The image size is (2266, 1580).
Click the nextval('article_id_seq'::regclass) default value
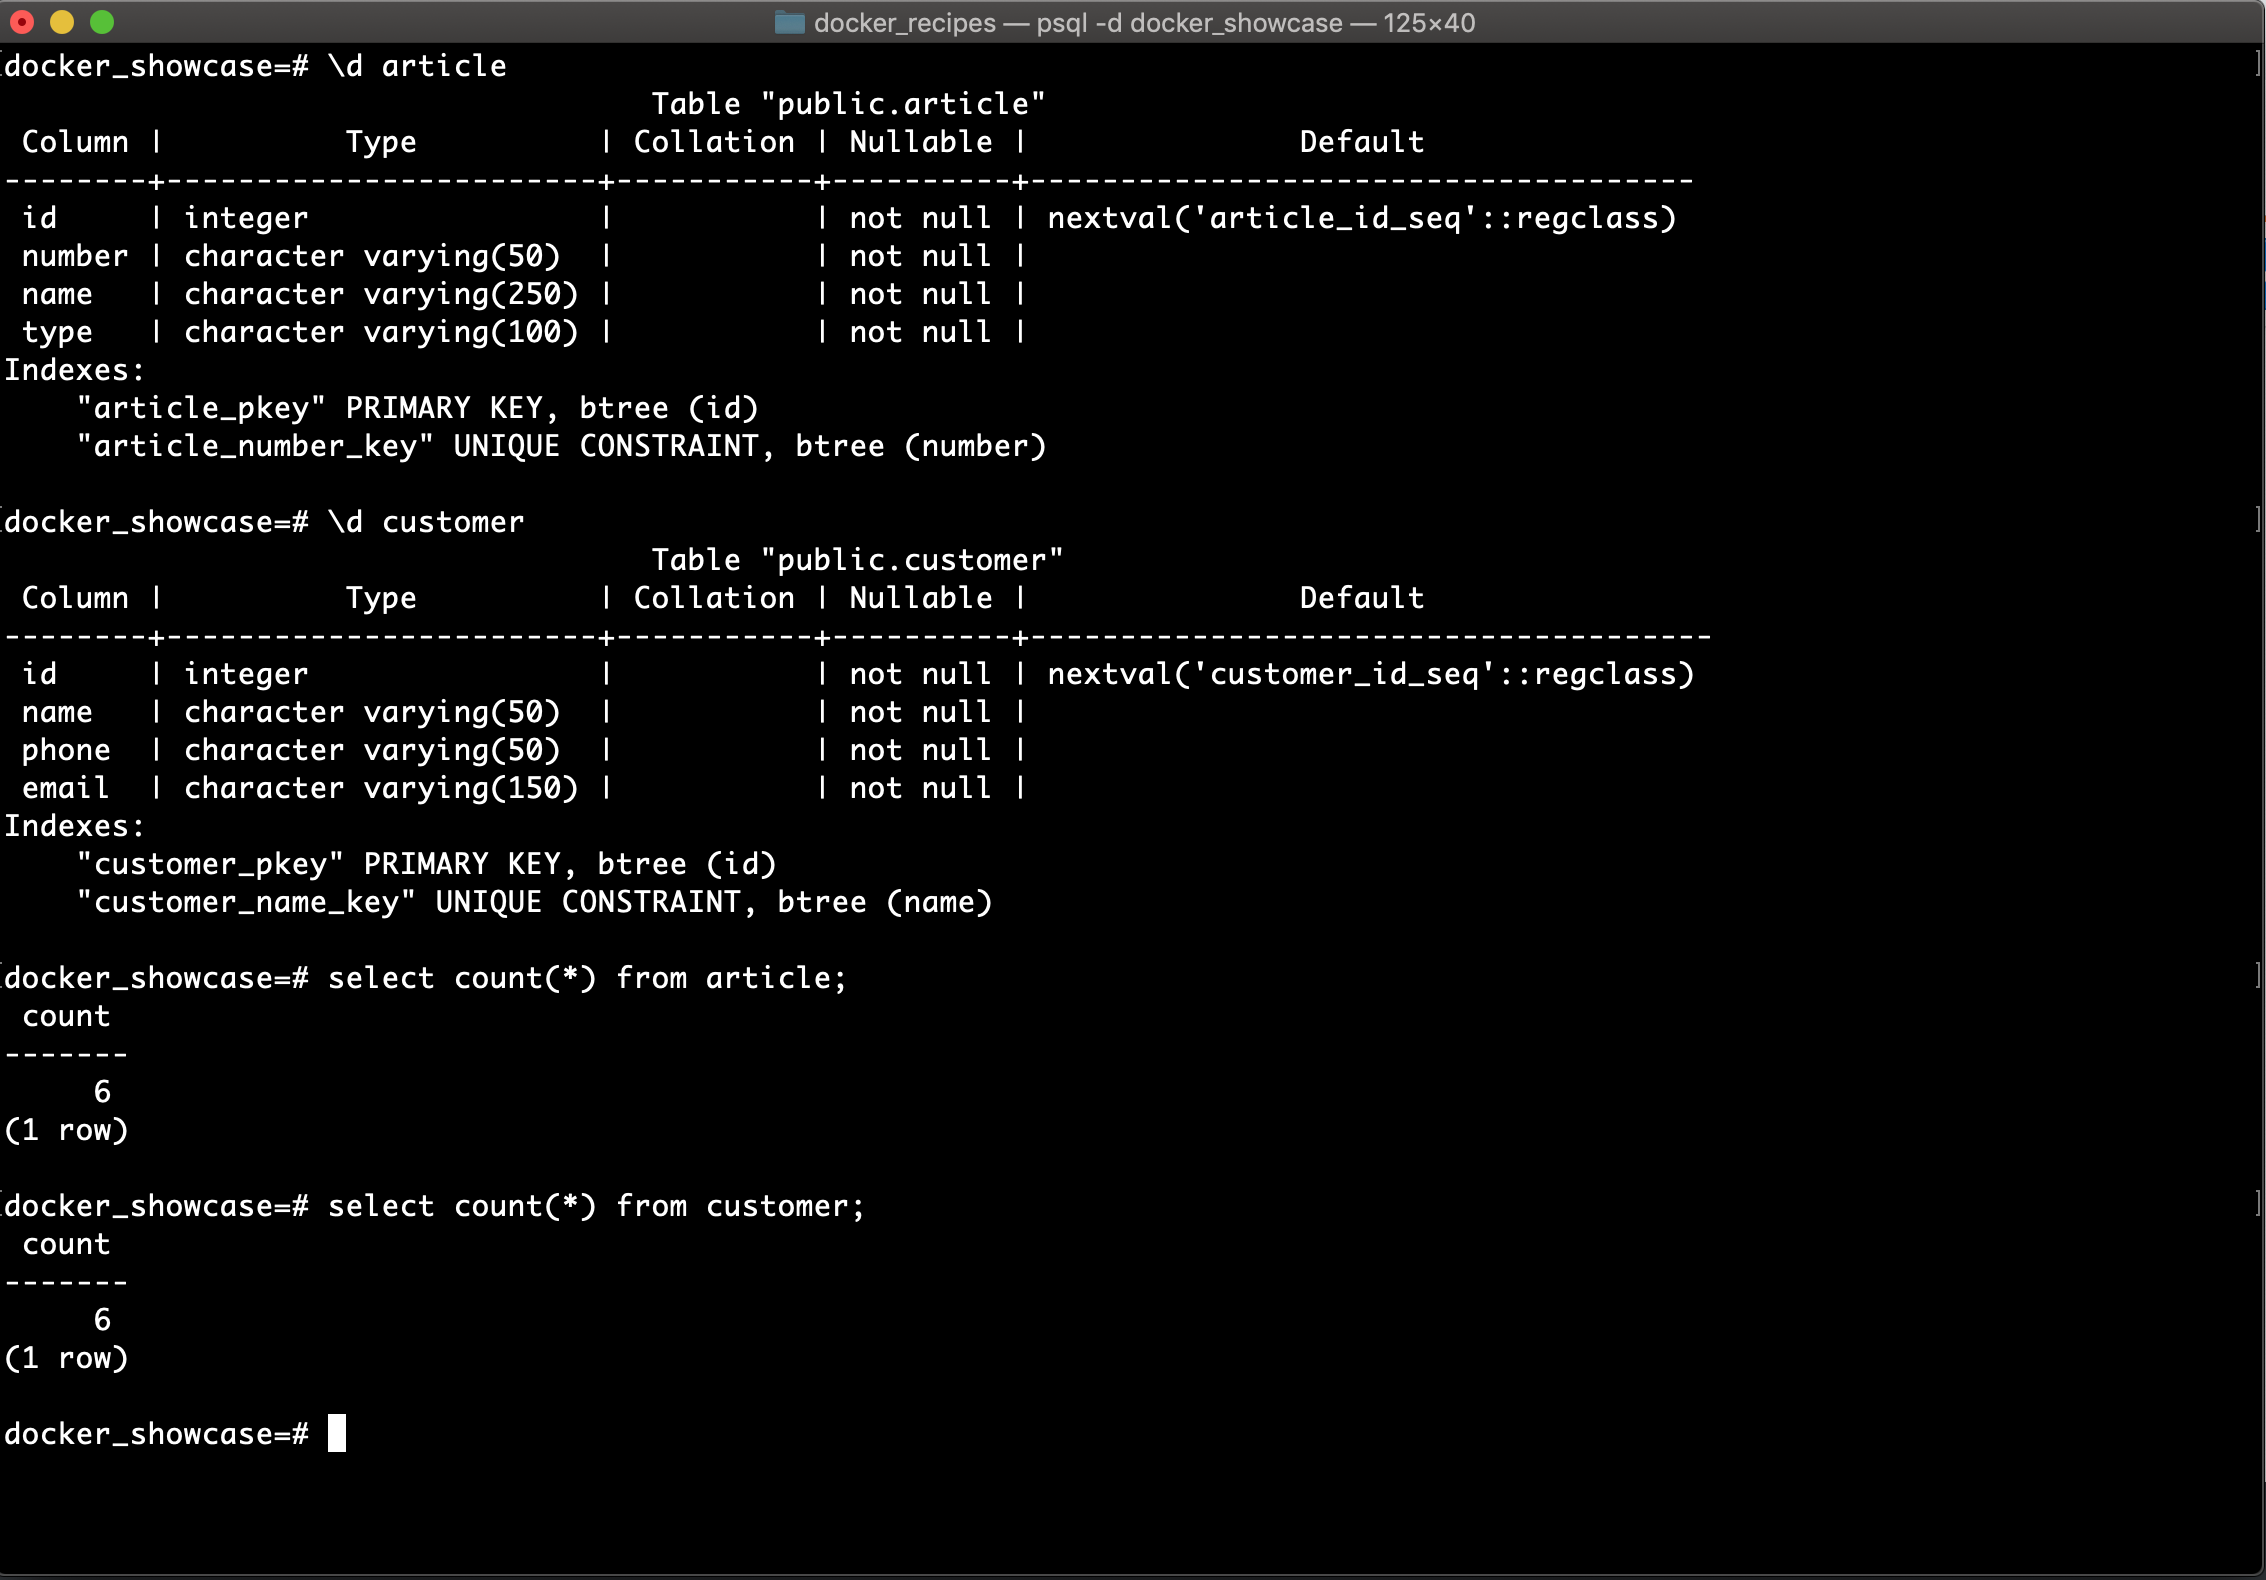(1362, 217)
